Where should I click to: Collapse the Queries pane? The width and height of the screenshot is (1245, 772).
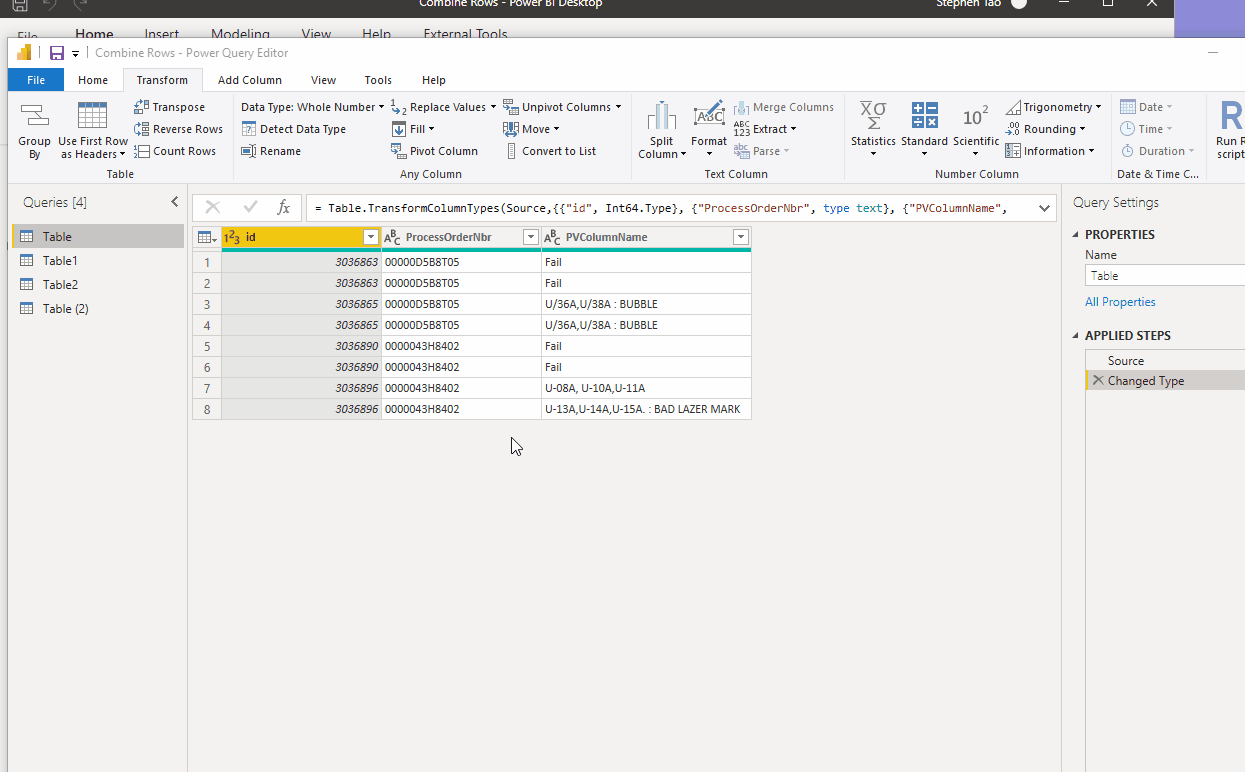coord(175,202)
